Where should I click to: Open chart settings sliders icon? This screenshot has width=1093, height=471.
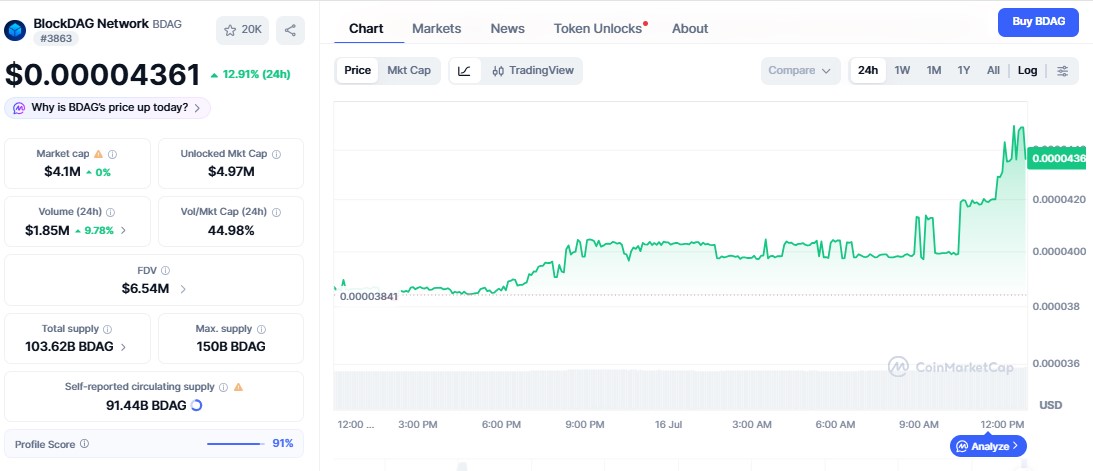(1062, 70)
